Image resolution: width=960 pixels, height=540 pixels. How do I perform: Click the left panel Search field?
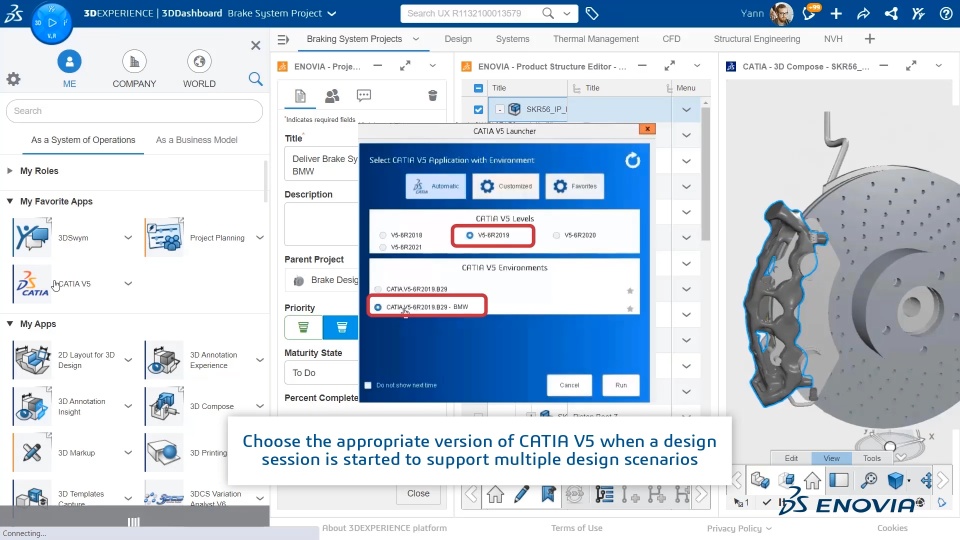coord(134,111)
